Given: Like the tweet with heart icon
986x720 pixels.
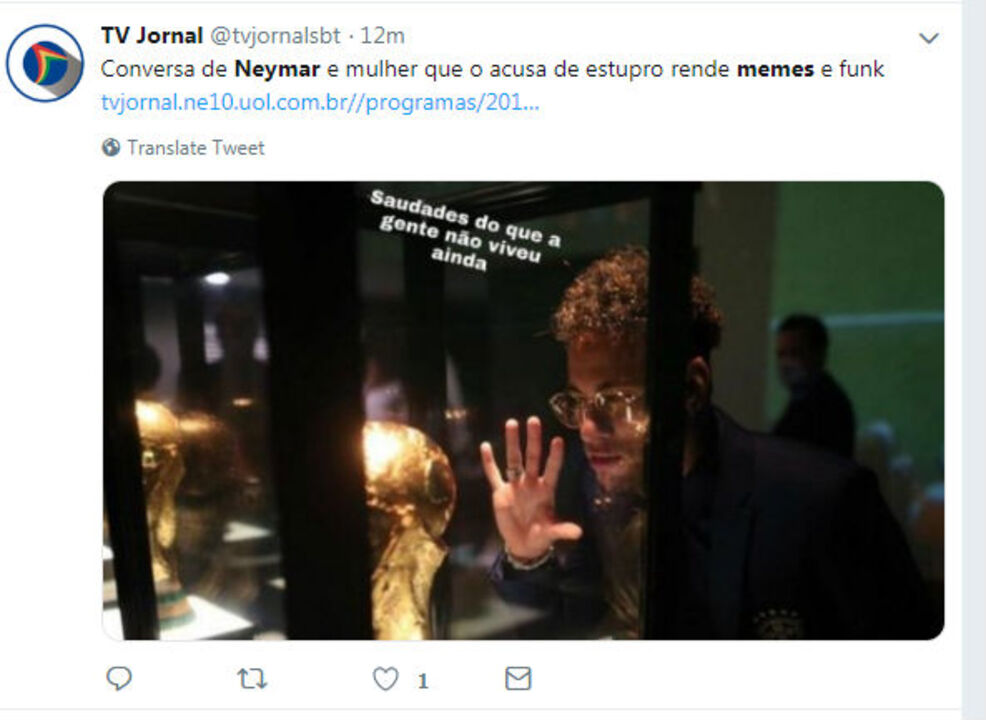Looking at the screenshot, I should tap(385, 679).
